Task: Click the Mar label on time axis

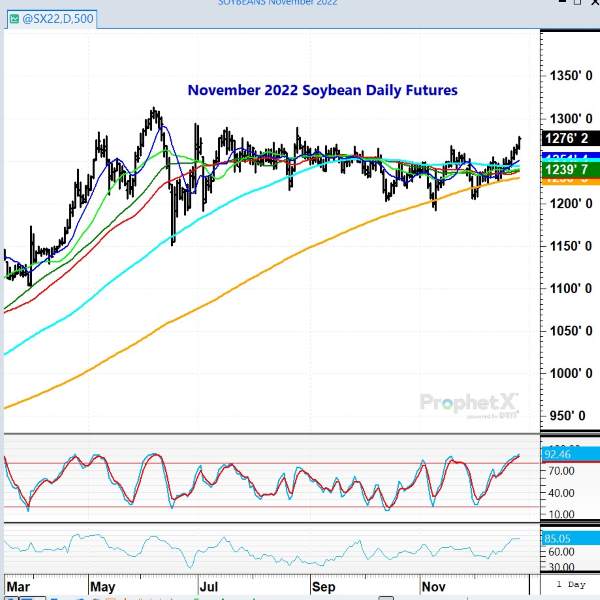Action: coord(18,587)
